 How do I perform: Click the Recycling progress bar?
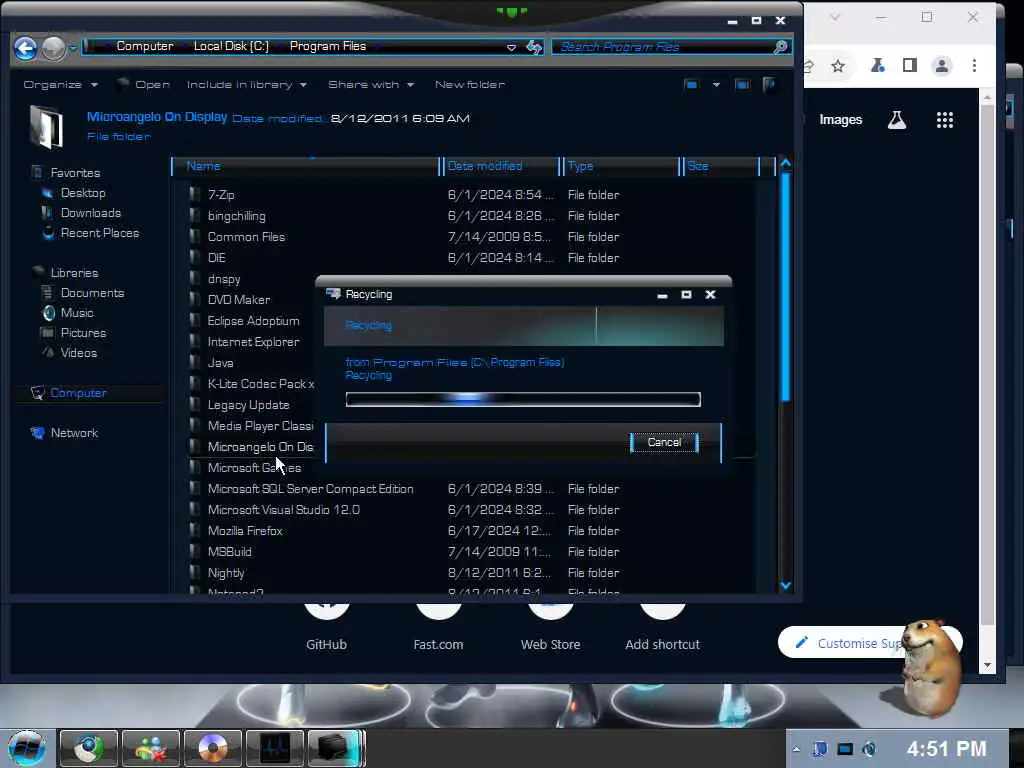click(523, 399)
